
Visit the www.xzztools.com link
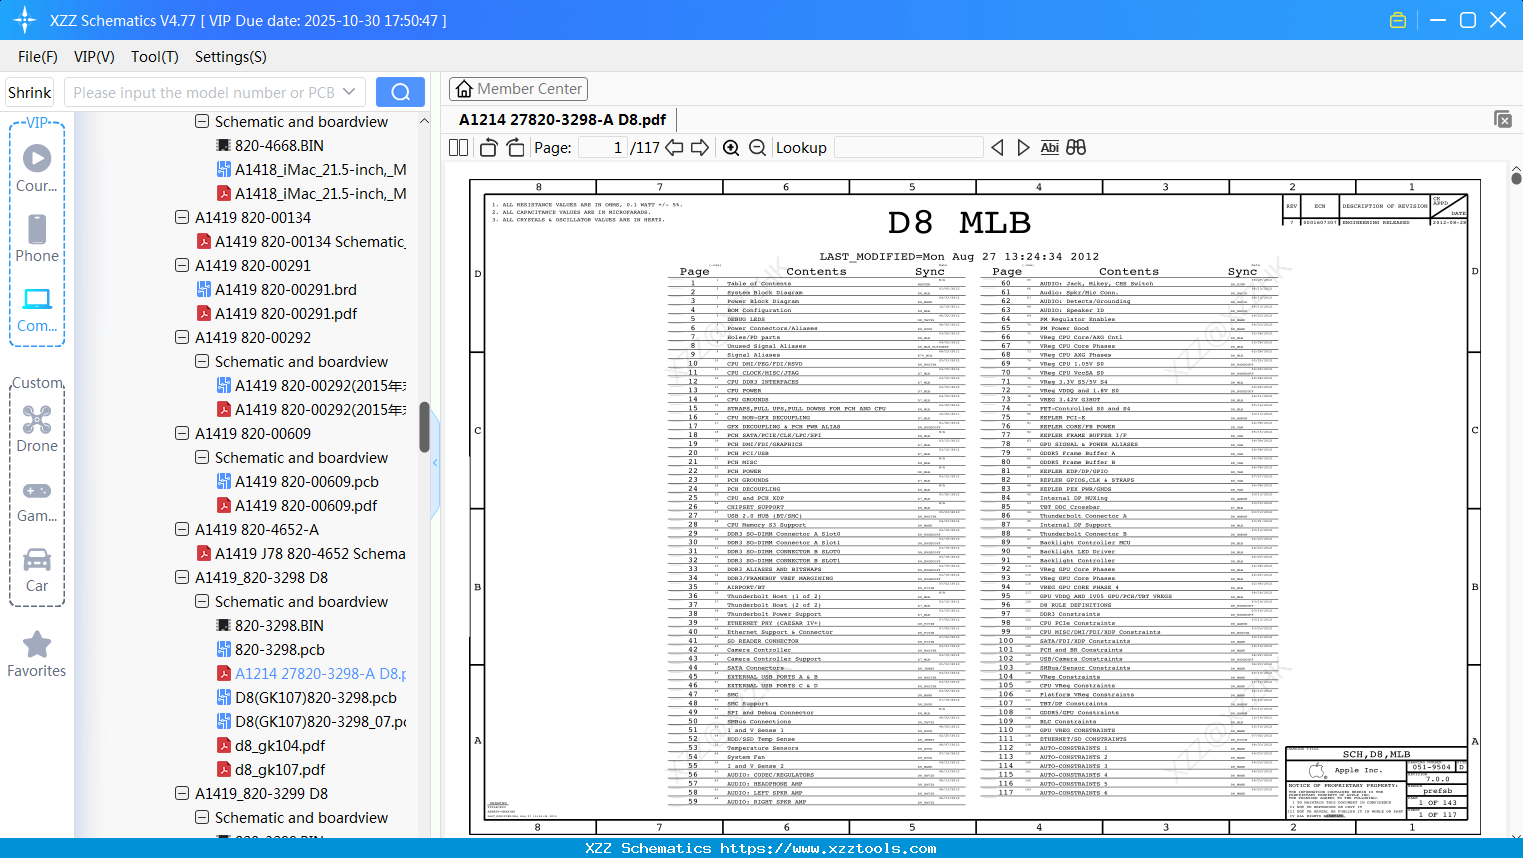[x=828, y=849]
